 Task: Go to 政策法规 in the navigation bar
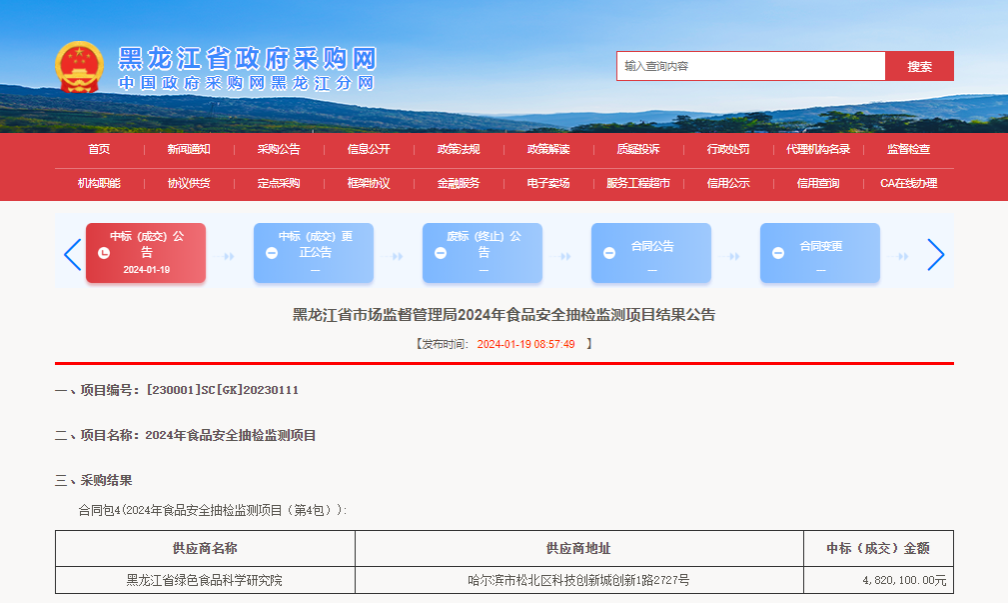click(x=458, y=149)
